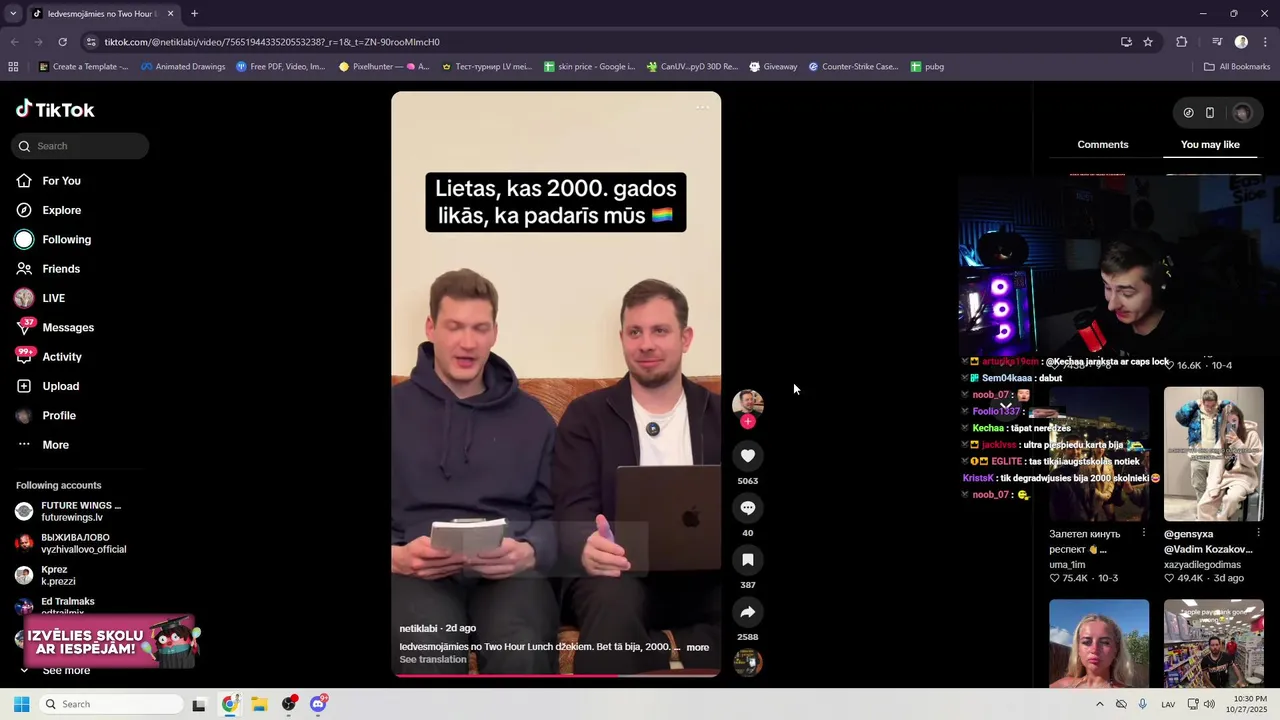This screenshot has width=1280, height=720.
Task: Switch to the You may like tab
Action: (x=1210, y=145)
